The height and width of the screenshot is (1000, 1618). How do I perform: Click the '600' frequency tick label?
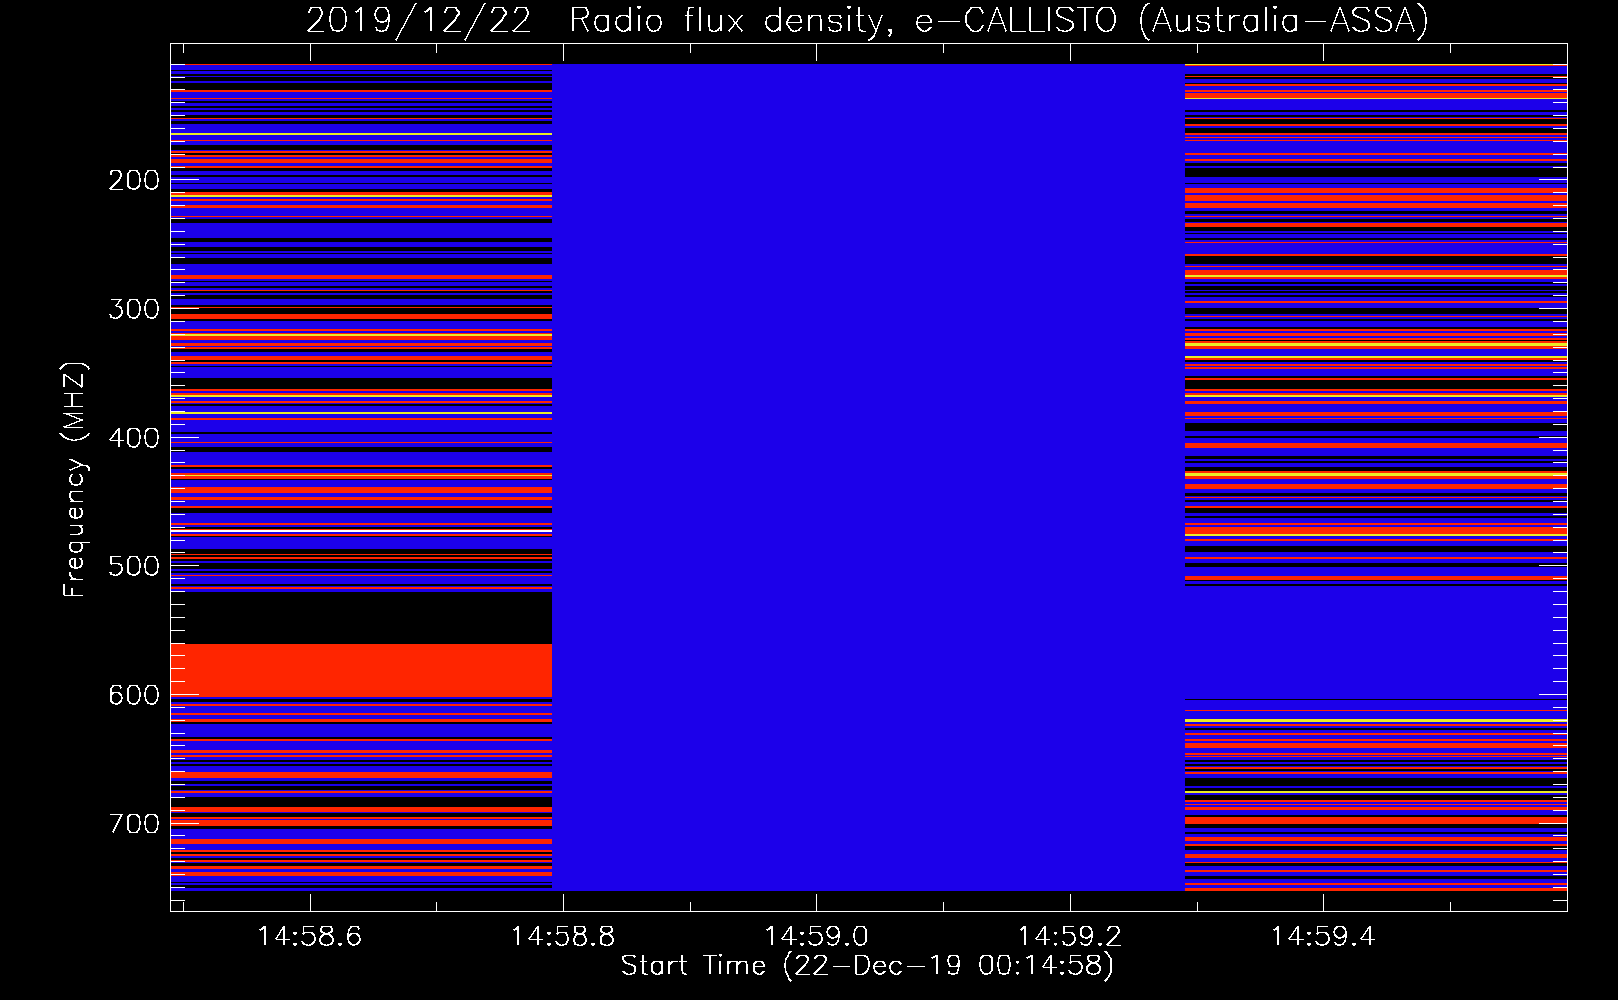pos(134,695)
